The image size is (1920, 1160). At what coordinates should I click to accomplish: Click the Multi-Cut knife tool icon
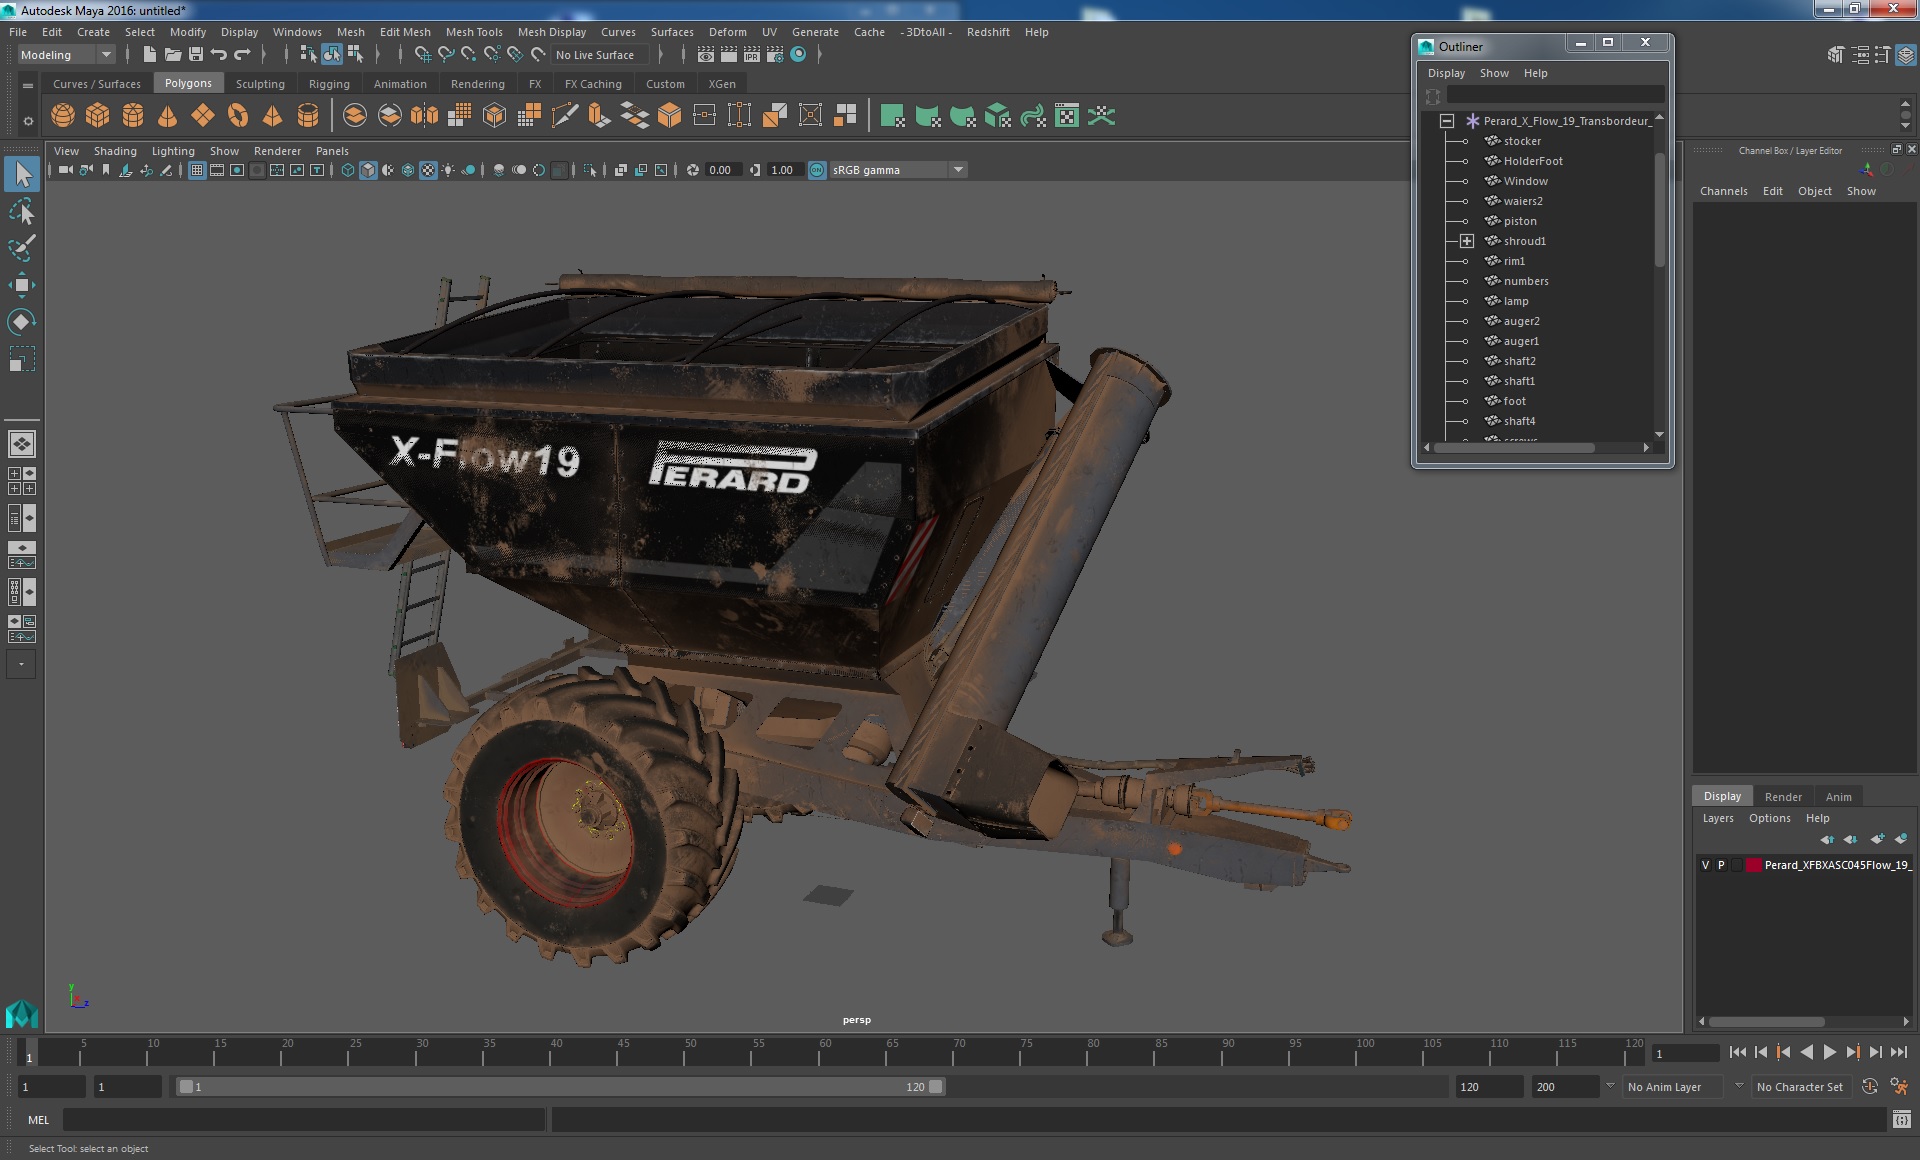564,116
